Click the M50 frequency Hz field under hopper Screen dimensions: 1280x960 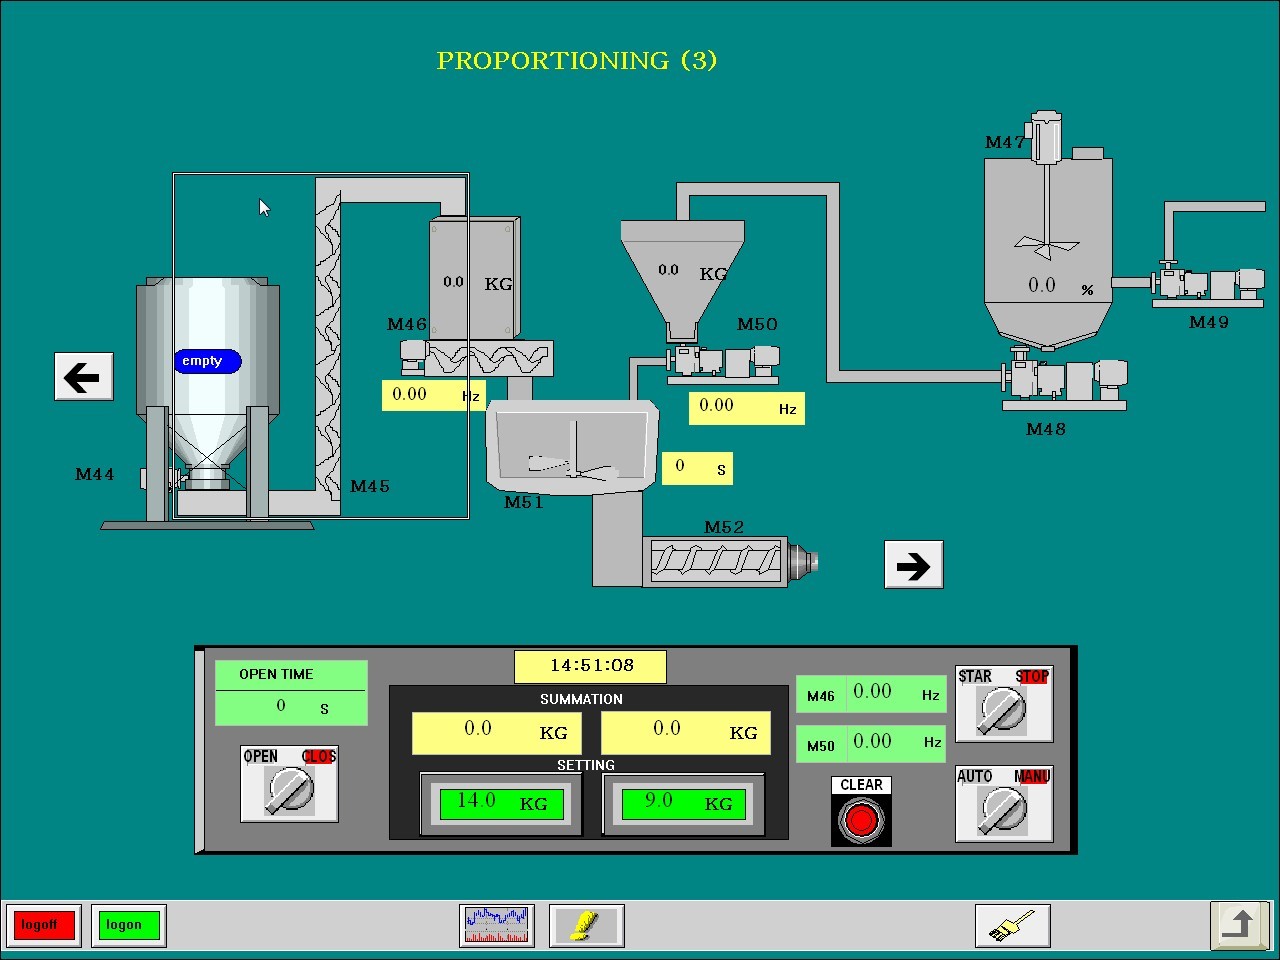[x=746, y=407]
